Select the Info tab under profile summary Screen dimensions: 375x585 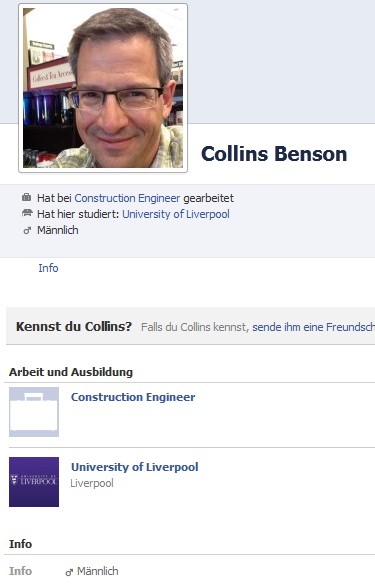[49, 268]
